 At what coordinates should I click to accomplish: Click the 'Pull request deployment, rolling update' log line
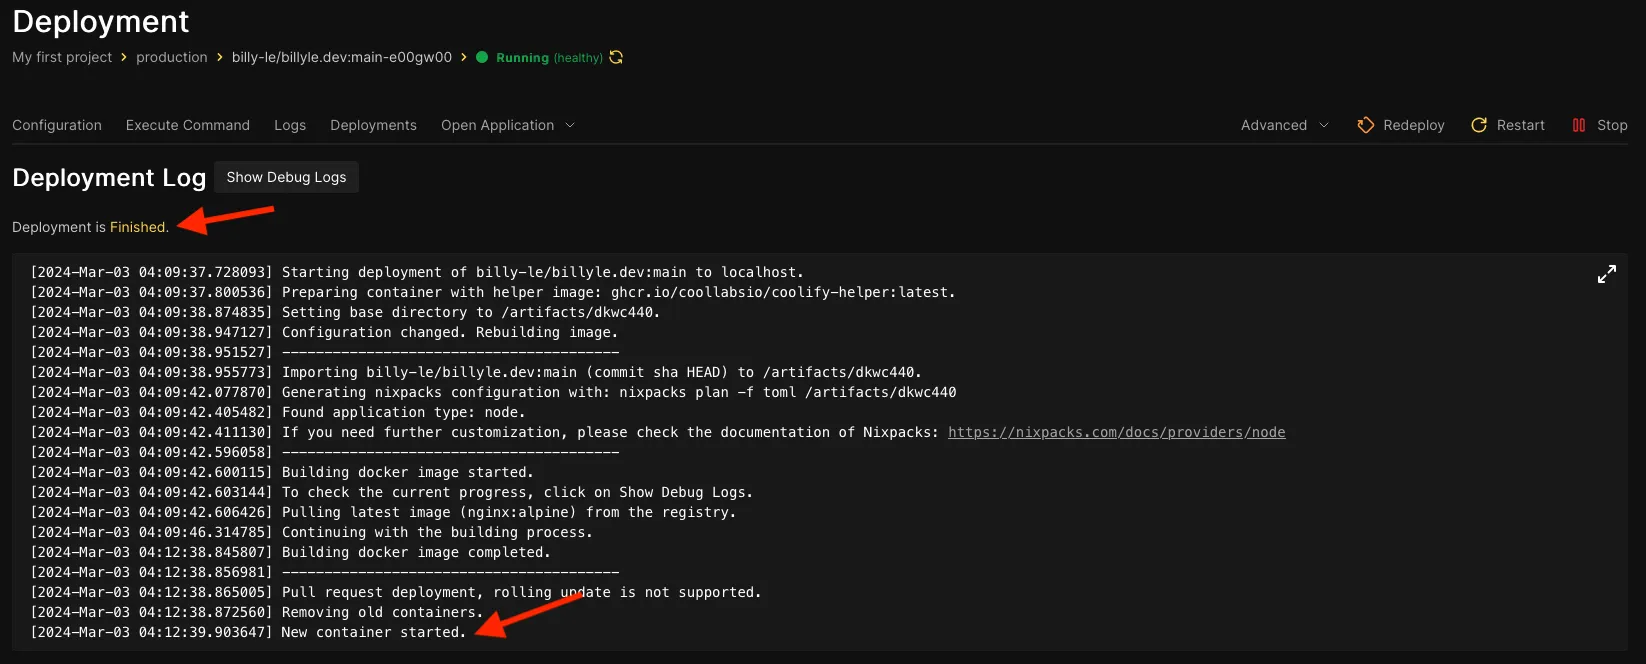tap(396, 592)
